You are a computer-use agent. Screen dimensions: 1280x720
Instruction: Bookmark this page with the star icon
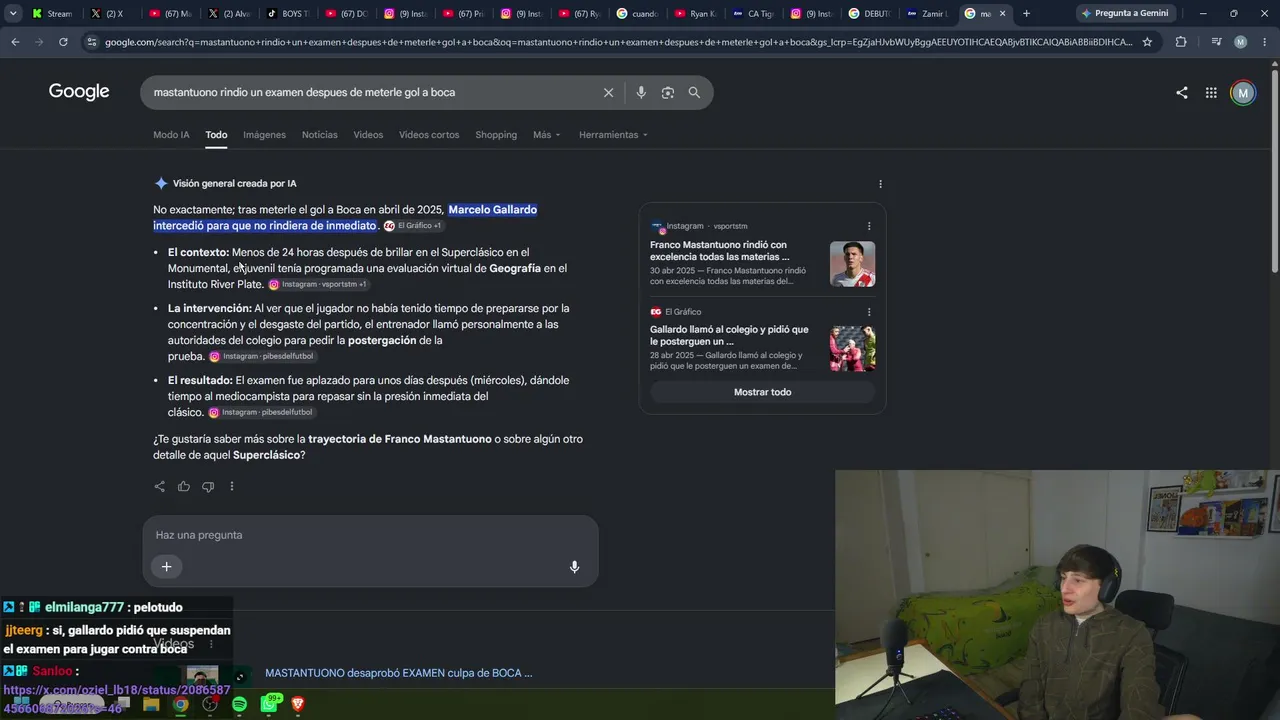(x=1147, y=42)
